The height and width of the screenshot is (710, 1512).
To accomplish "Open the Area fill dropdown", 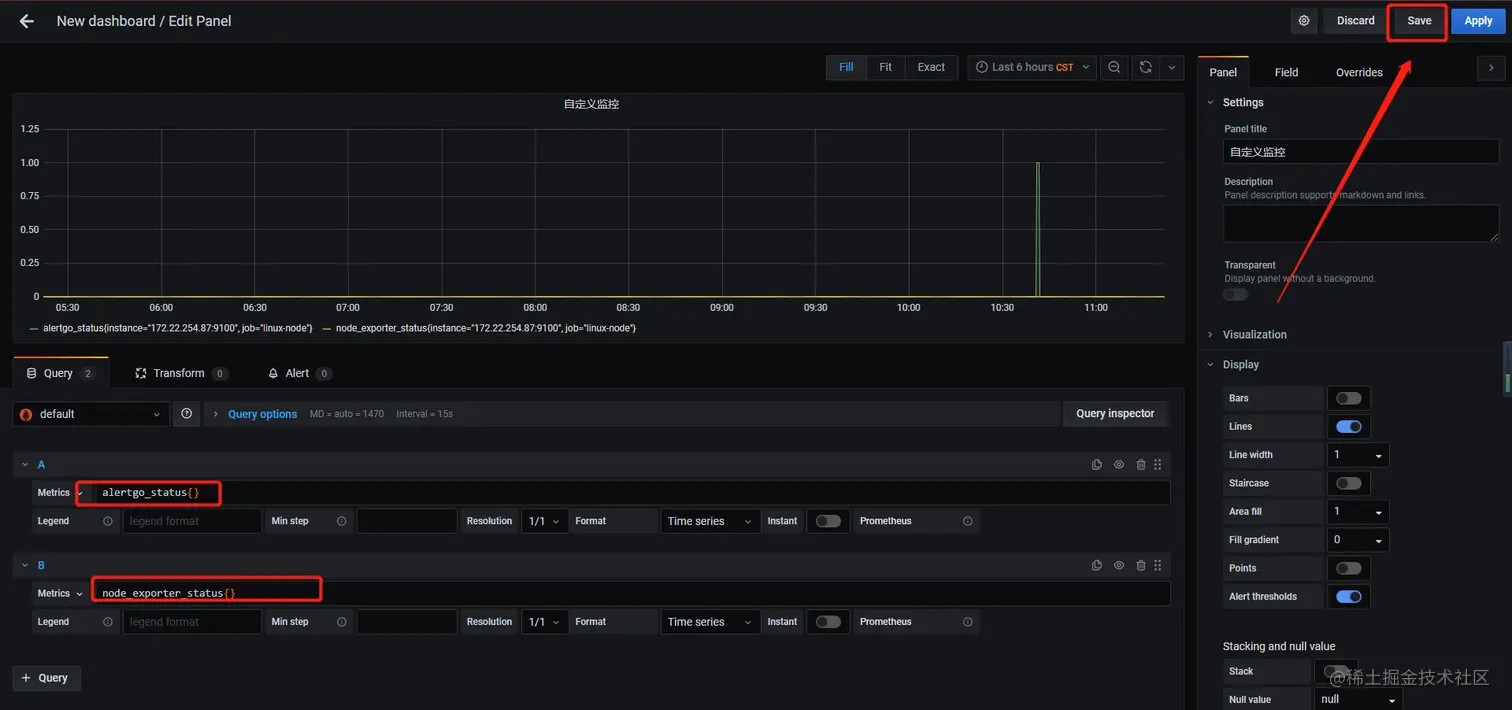I will [x=1358, y=511].
